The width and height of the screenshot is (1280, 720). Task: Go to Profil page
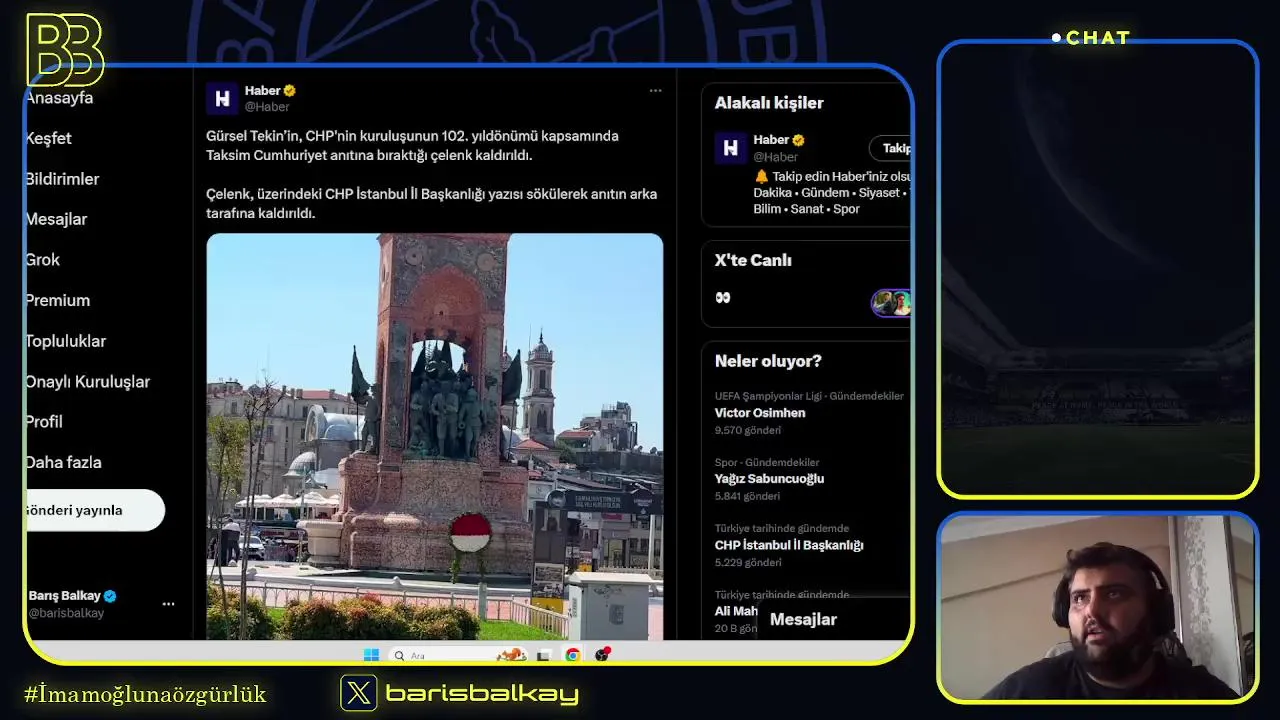click(x=44, y=422)
